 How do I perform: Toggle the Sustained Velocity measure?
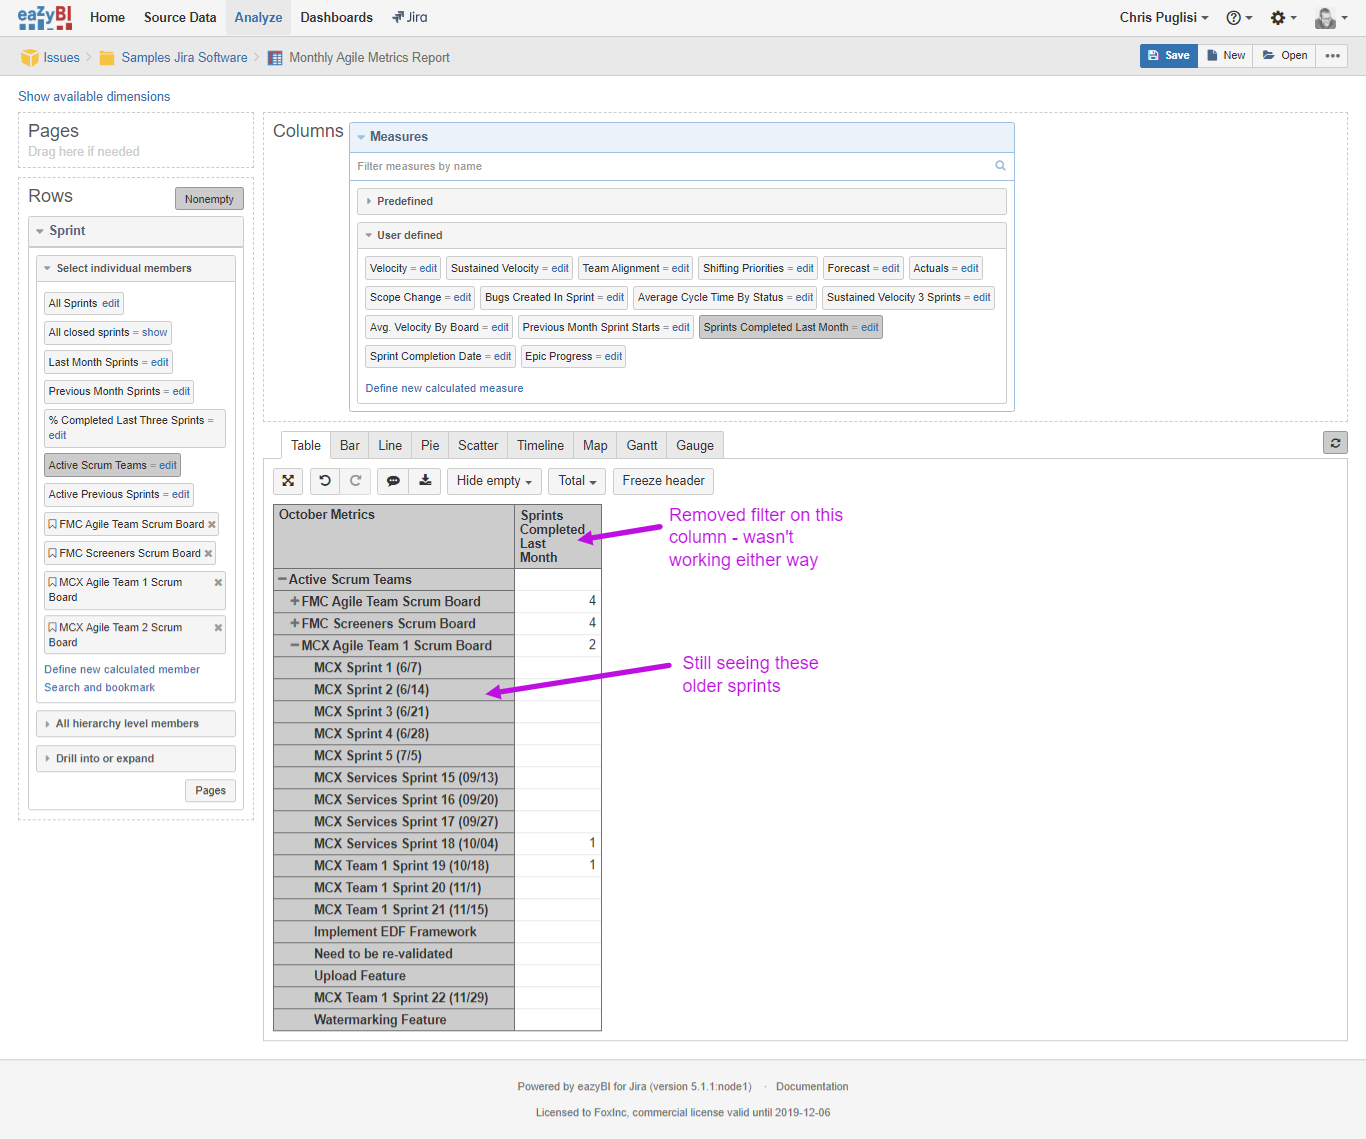pos(494,268)
